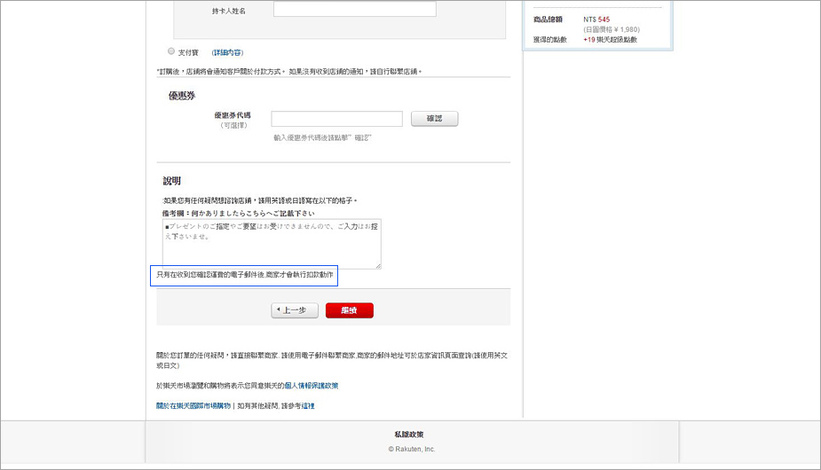Open 私隱政策 in the footer

click(x=410, y=434)
